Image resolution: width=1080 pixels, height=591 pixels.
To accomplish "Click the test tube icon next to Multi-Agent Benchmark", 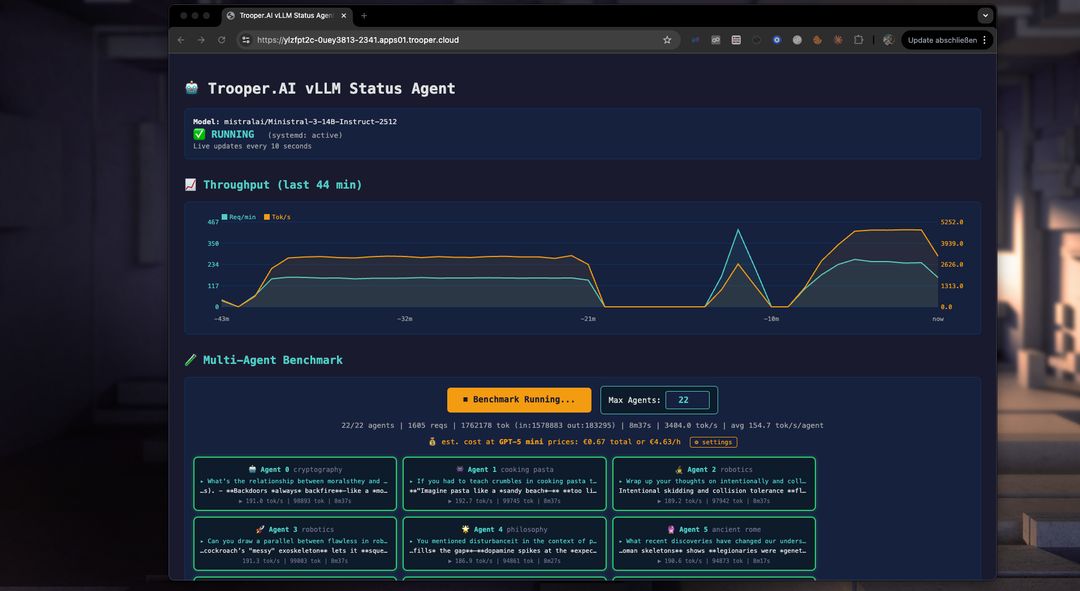I will (x=190, y=359).
